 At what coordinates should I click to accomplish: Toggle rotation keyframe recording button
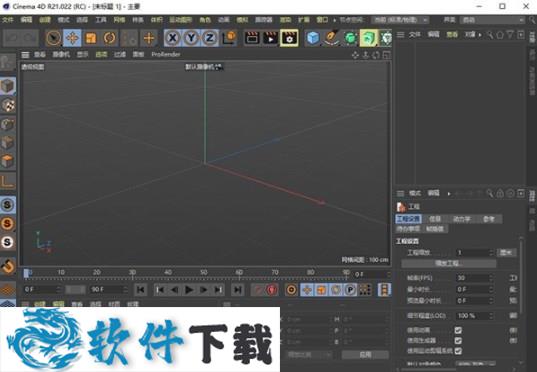point(336,290)
